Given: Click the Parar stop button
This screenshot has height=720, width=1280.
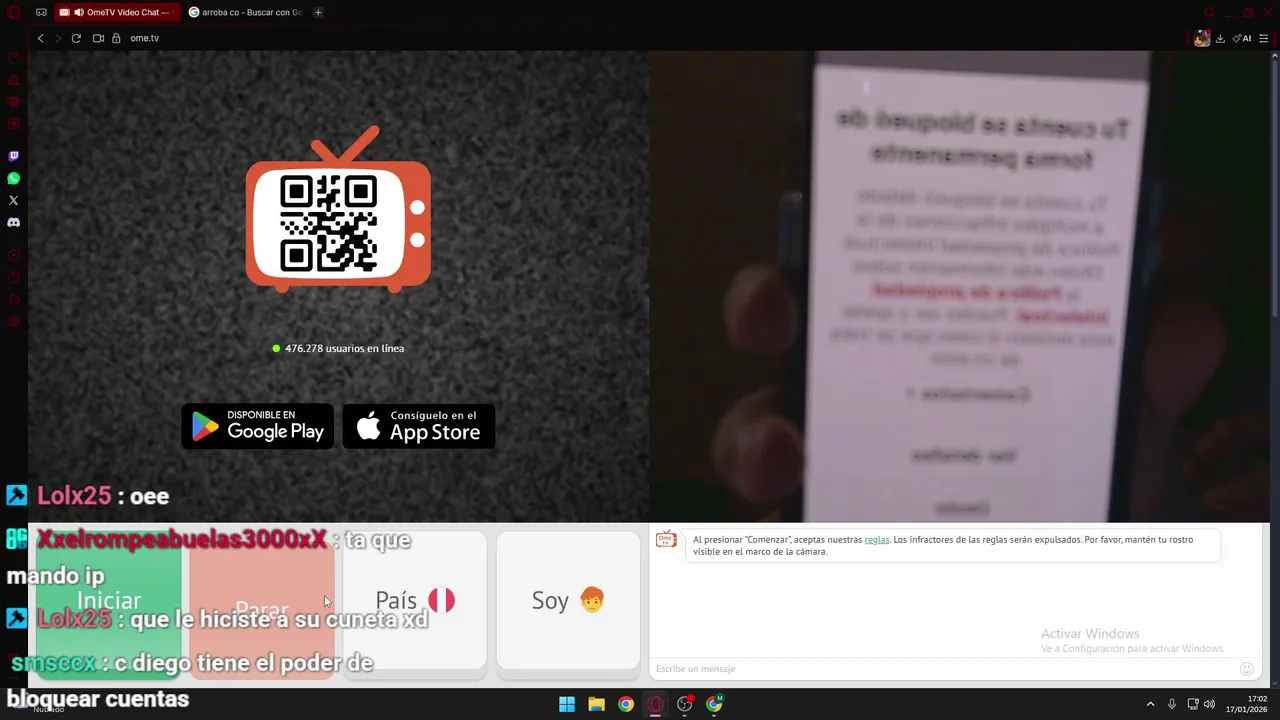Looking at the screenshot, I should 262,605.
